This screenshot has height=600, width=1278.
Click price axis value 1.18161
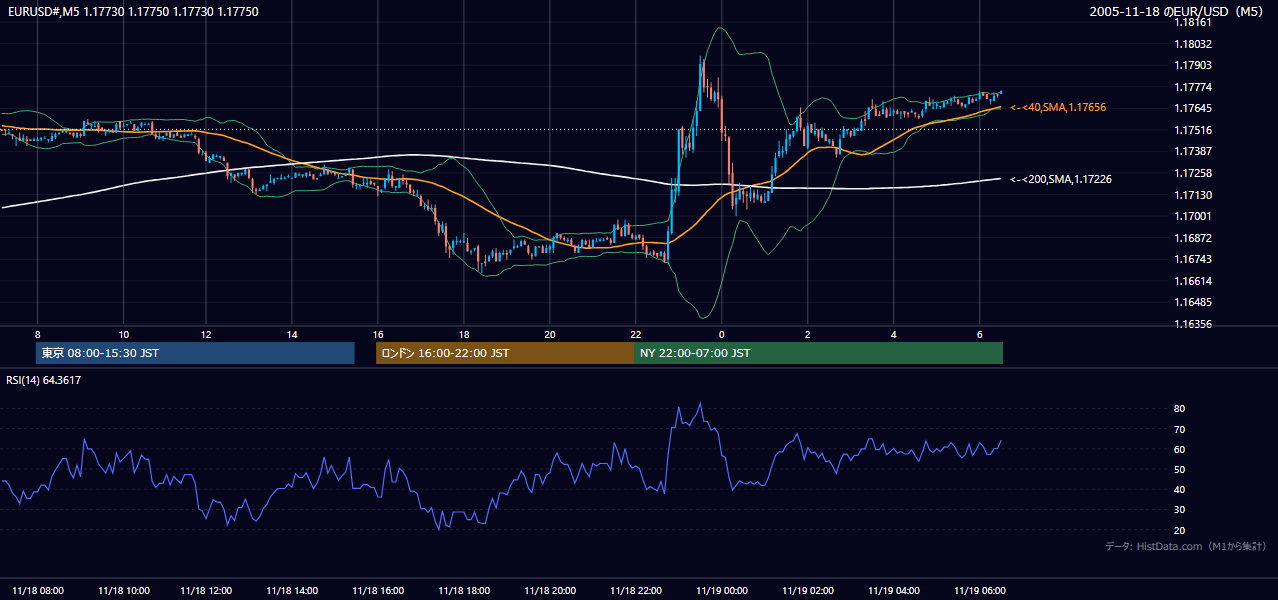(x=1192, y=22)
